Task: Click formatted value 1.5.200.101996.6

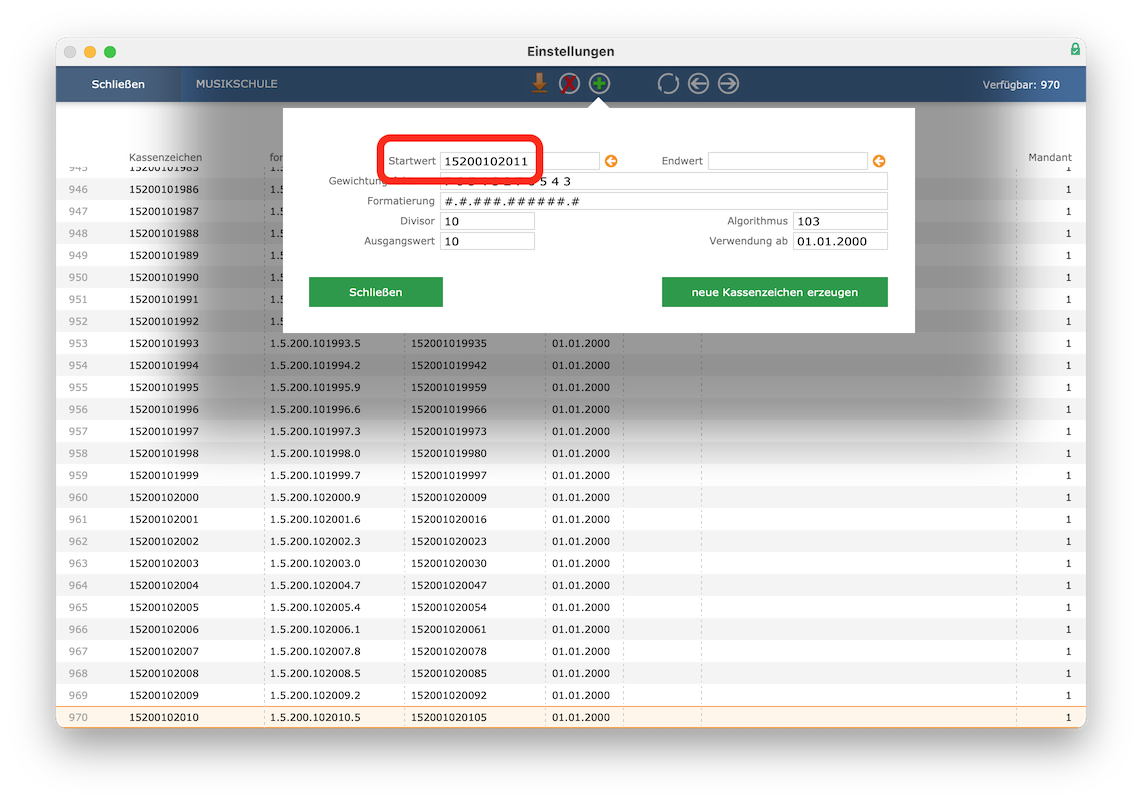Action: pos(315,409)
